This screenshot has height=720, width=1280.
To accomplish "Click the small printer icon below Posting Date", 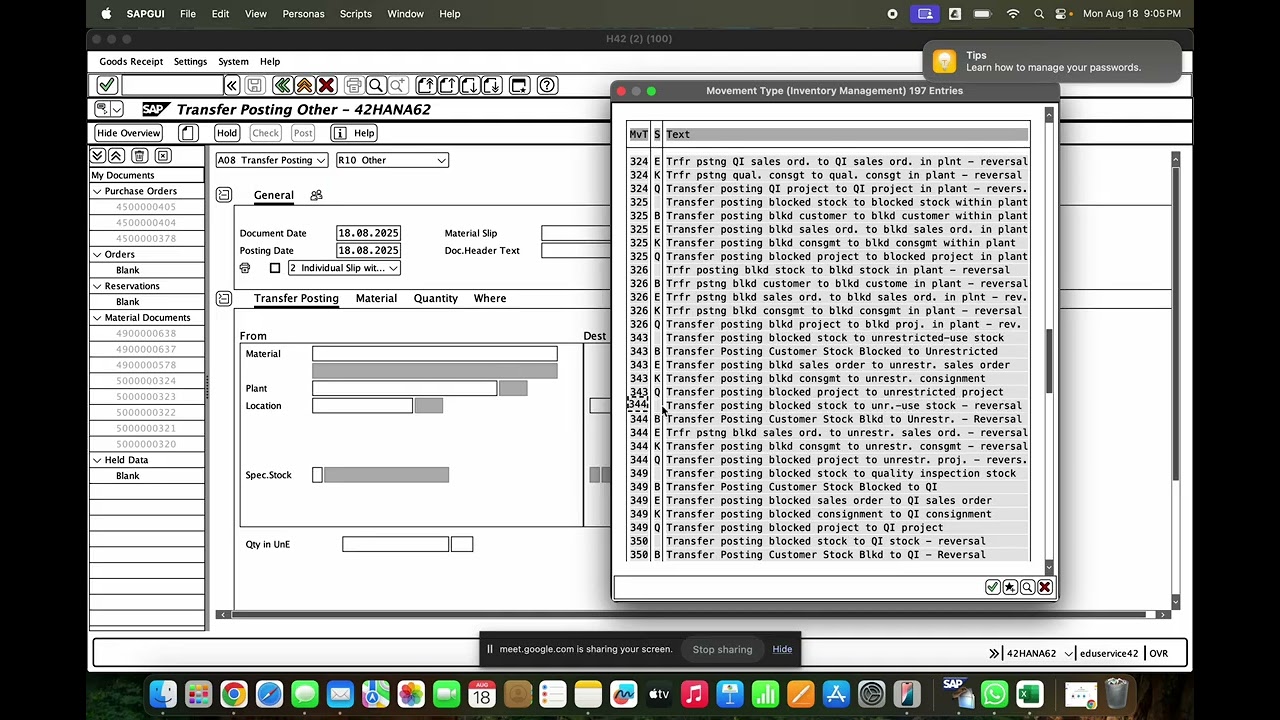I will [245, 268].
